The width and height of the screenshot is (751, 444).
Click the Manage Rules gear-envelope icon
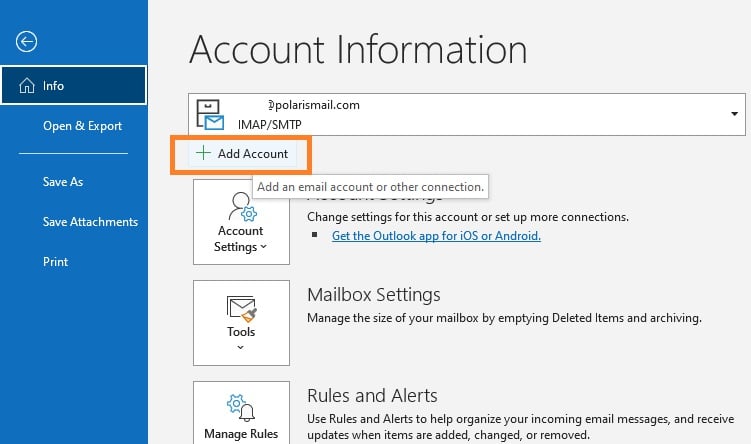(x=241, y=406)
